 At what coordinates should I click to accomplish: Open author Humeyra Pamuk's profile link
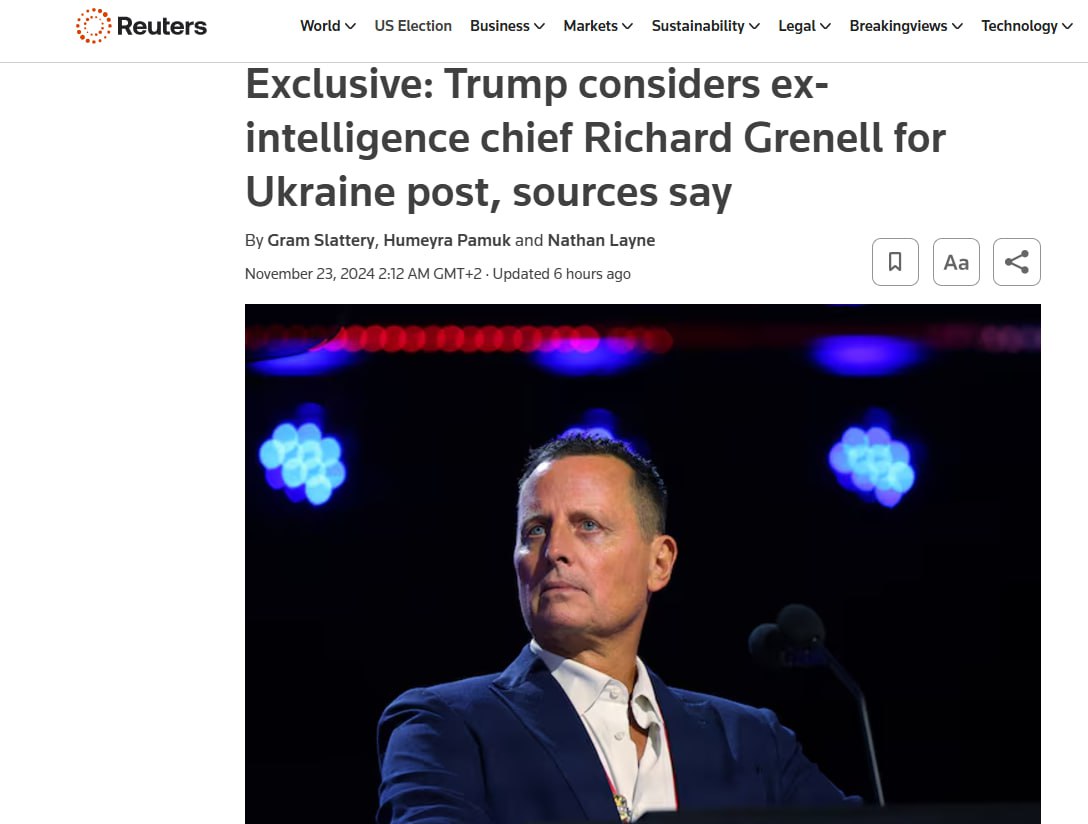click(x=447, y=240)
